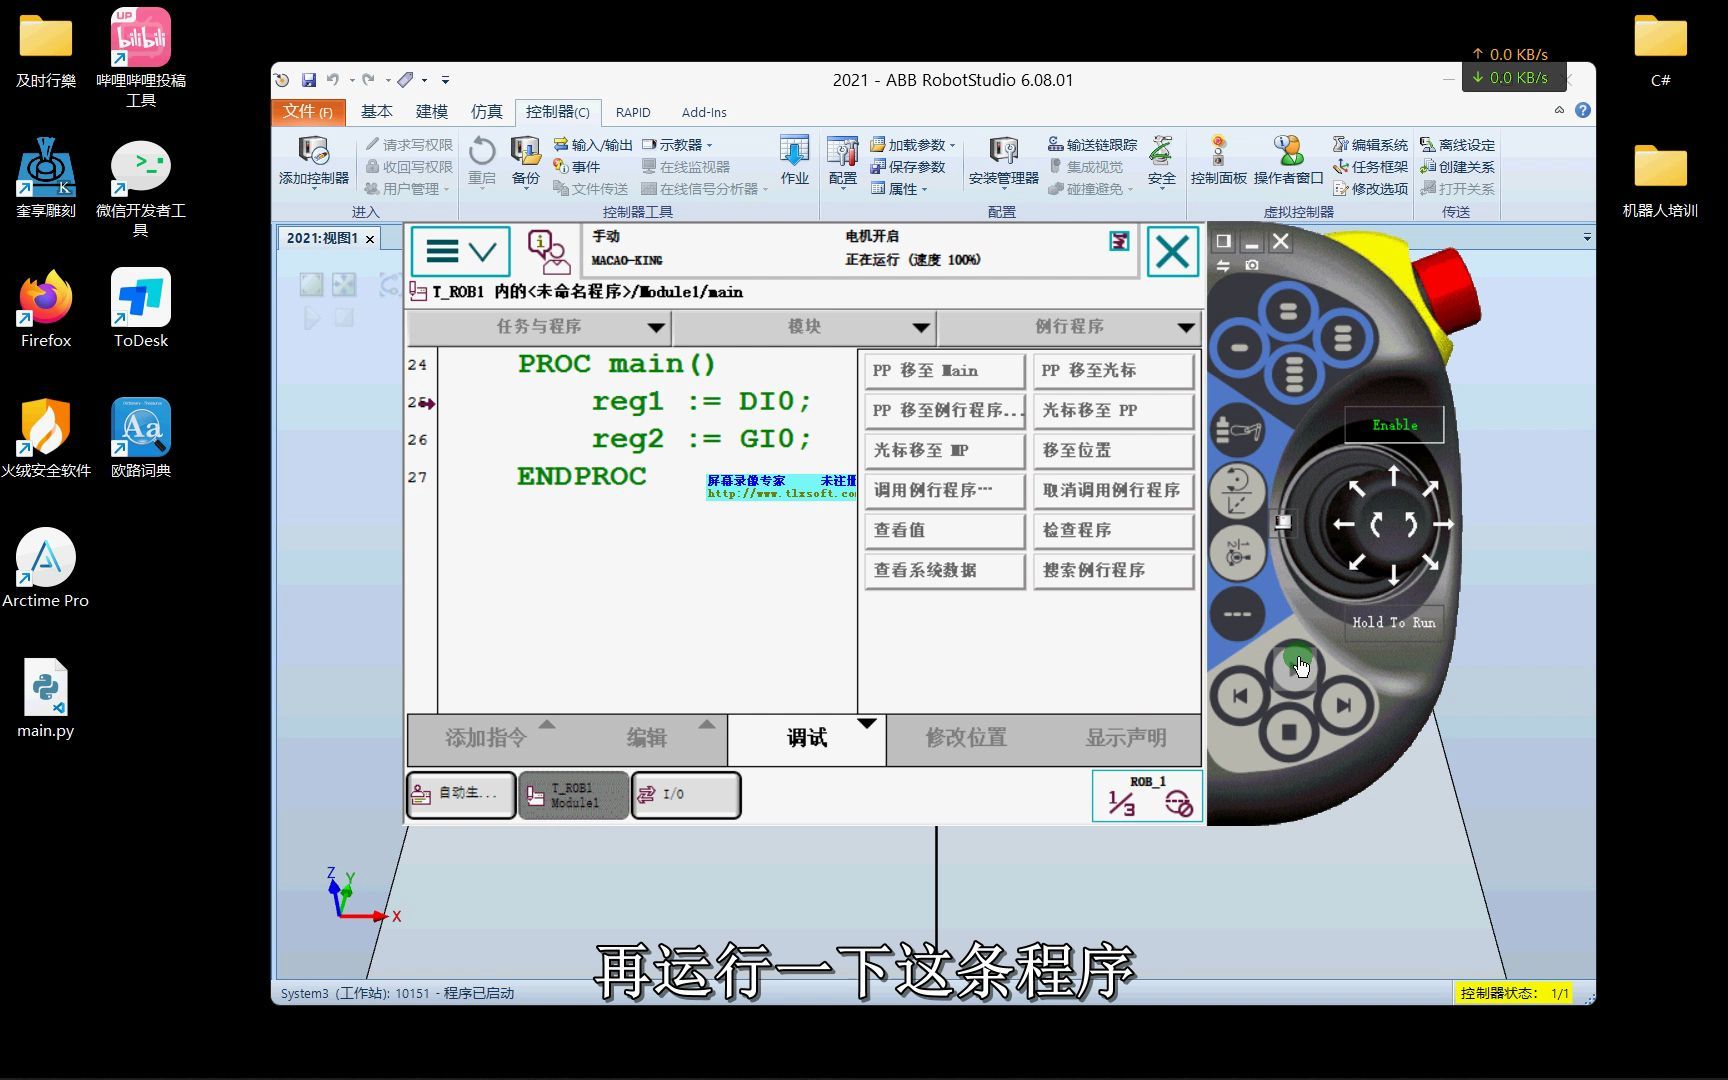Click the 光标移至 PP button
The height and width of the screenshot is (1080, 1728).
[x=1114, y=411]
